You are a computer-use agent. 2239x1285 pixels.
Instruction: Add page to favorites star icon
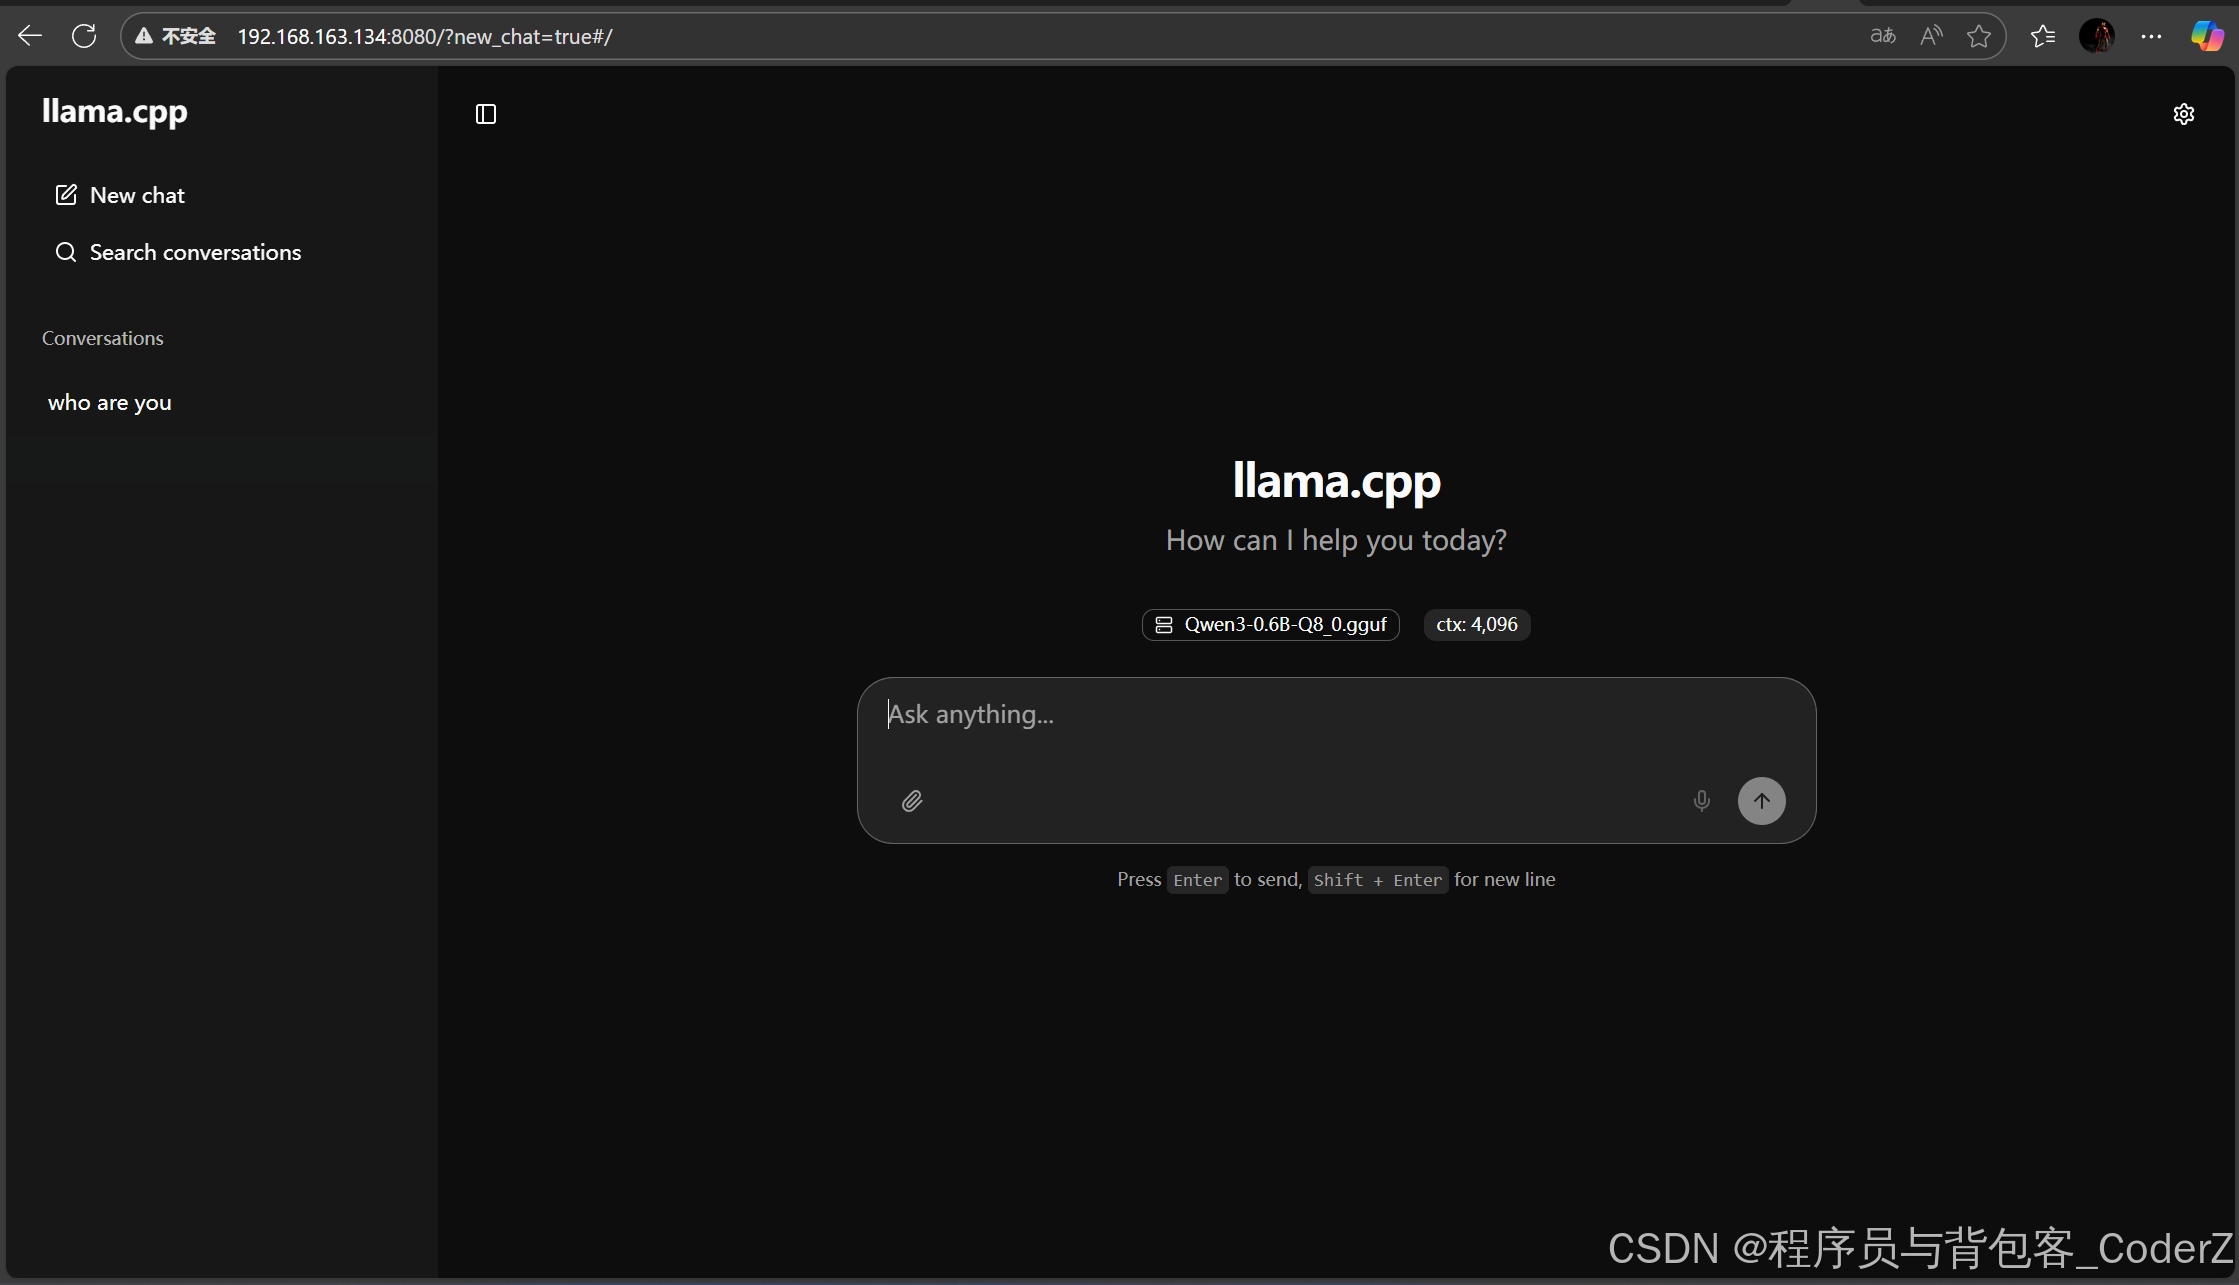tap(1979, 37)
